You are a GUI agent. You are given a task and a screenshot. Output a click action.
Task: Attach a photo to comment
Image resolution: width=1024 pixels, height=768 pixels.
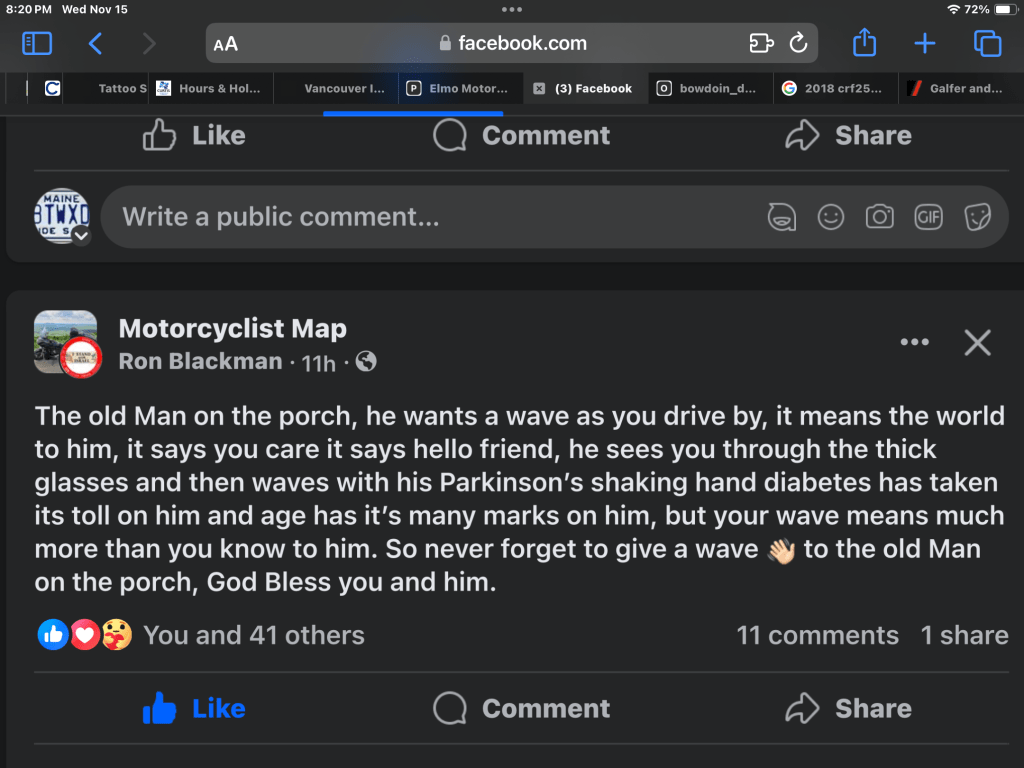(880, 217)
